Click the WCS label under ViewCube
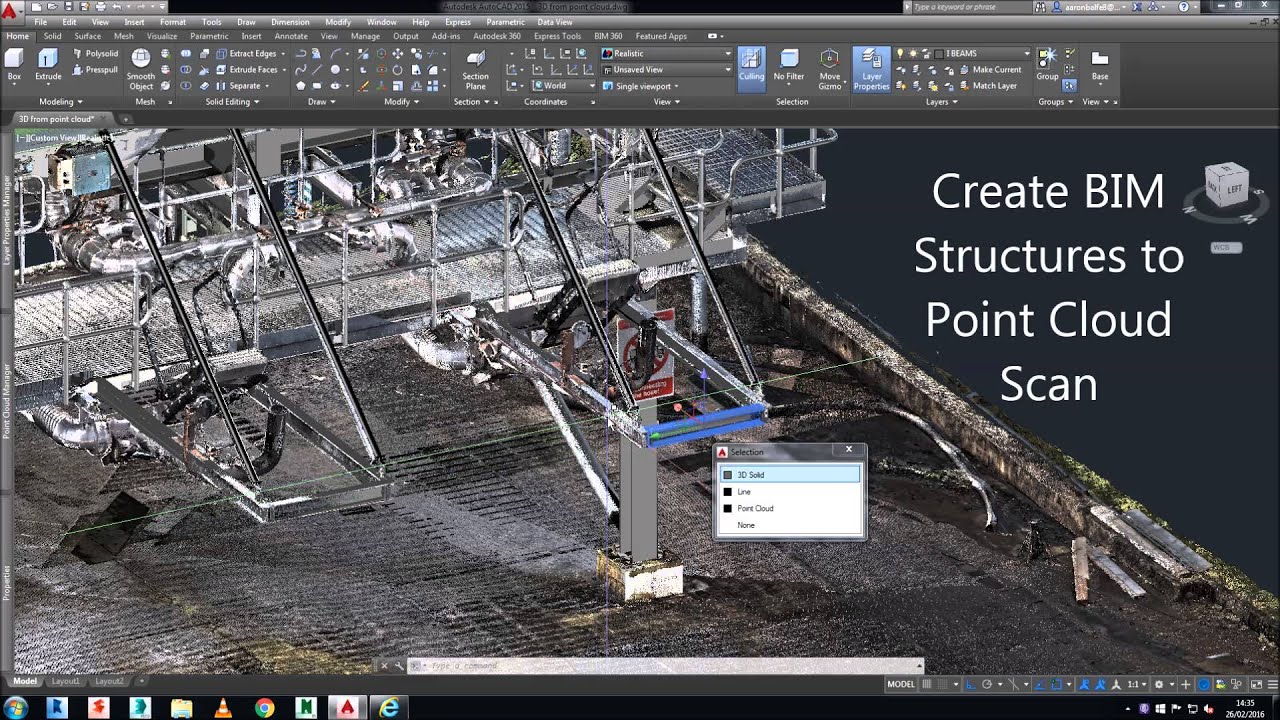Image resolution: width=1280 pixels, height=720 pixels. 1226,247
